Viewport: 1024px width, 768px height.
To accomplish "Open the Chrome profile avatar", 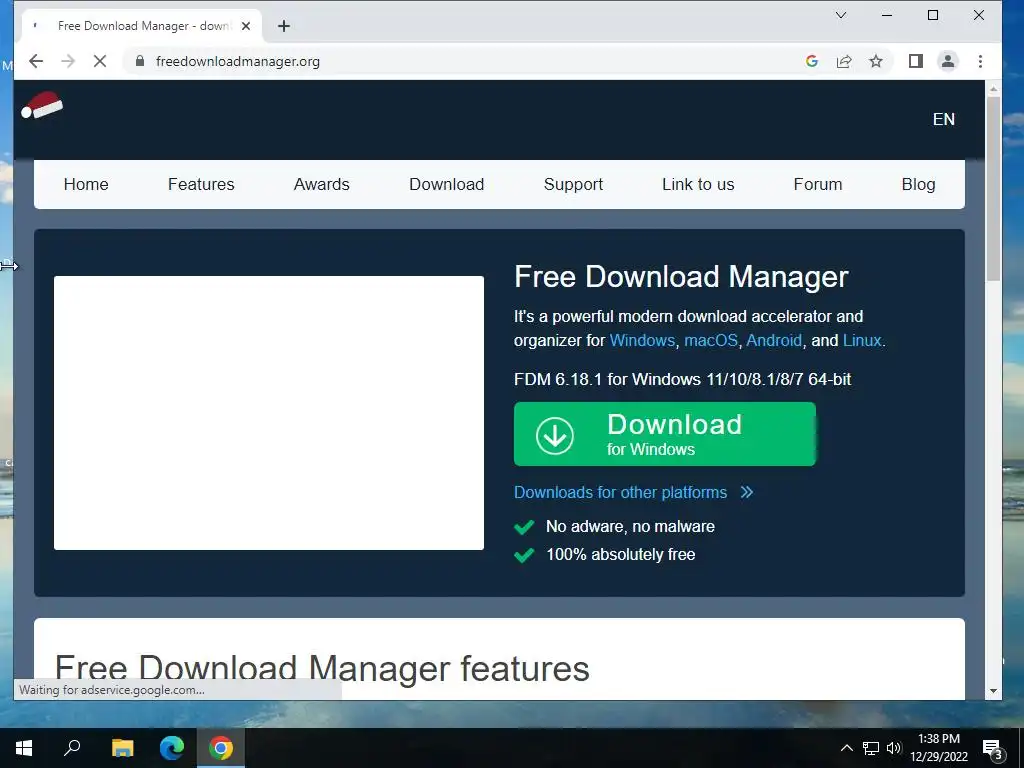I will [948, 61].
